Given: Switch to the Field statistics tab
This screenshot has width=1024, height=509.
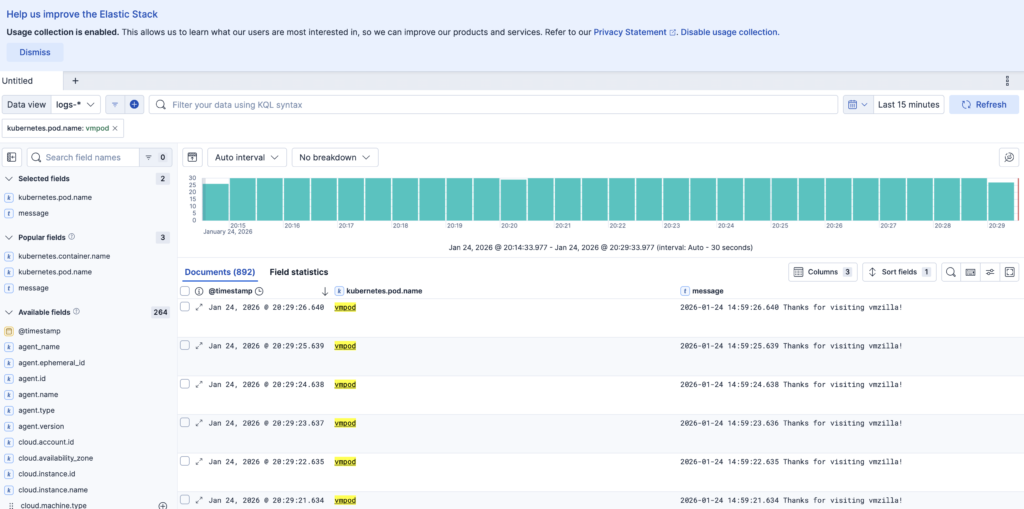Looking at the screenshot, I should coord(299,272).
